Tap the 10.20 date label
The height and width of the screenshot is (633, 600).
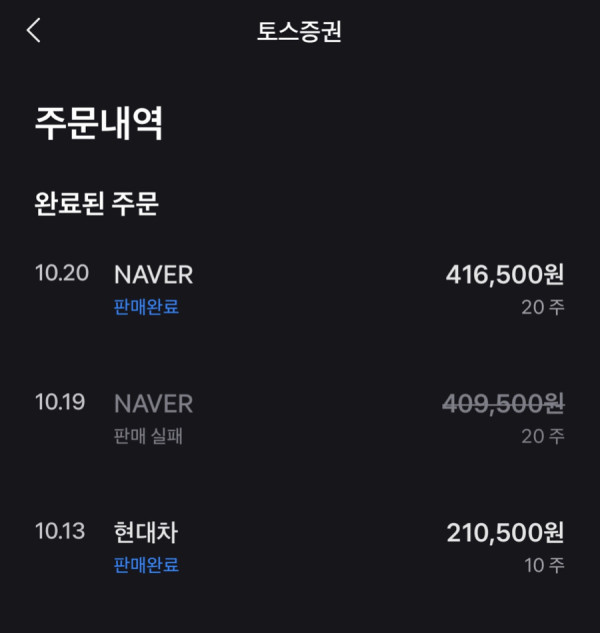click(x=62, y=273)
